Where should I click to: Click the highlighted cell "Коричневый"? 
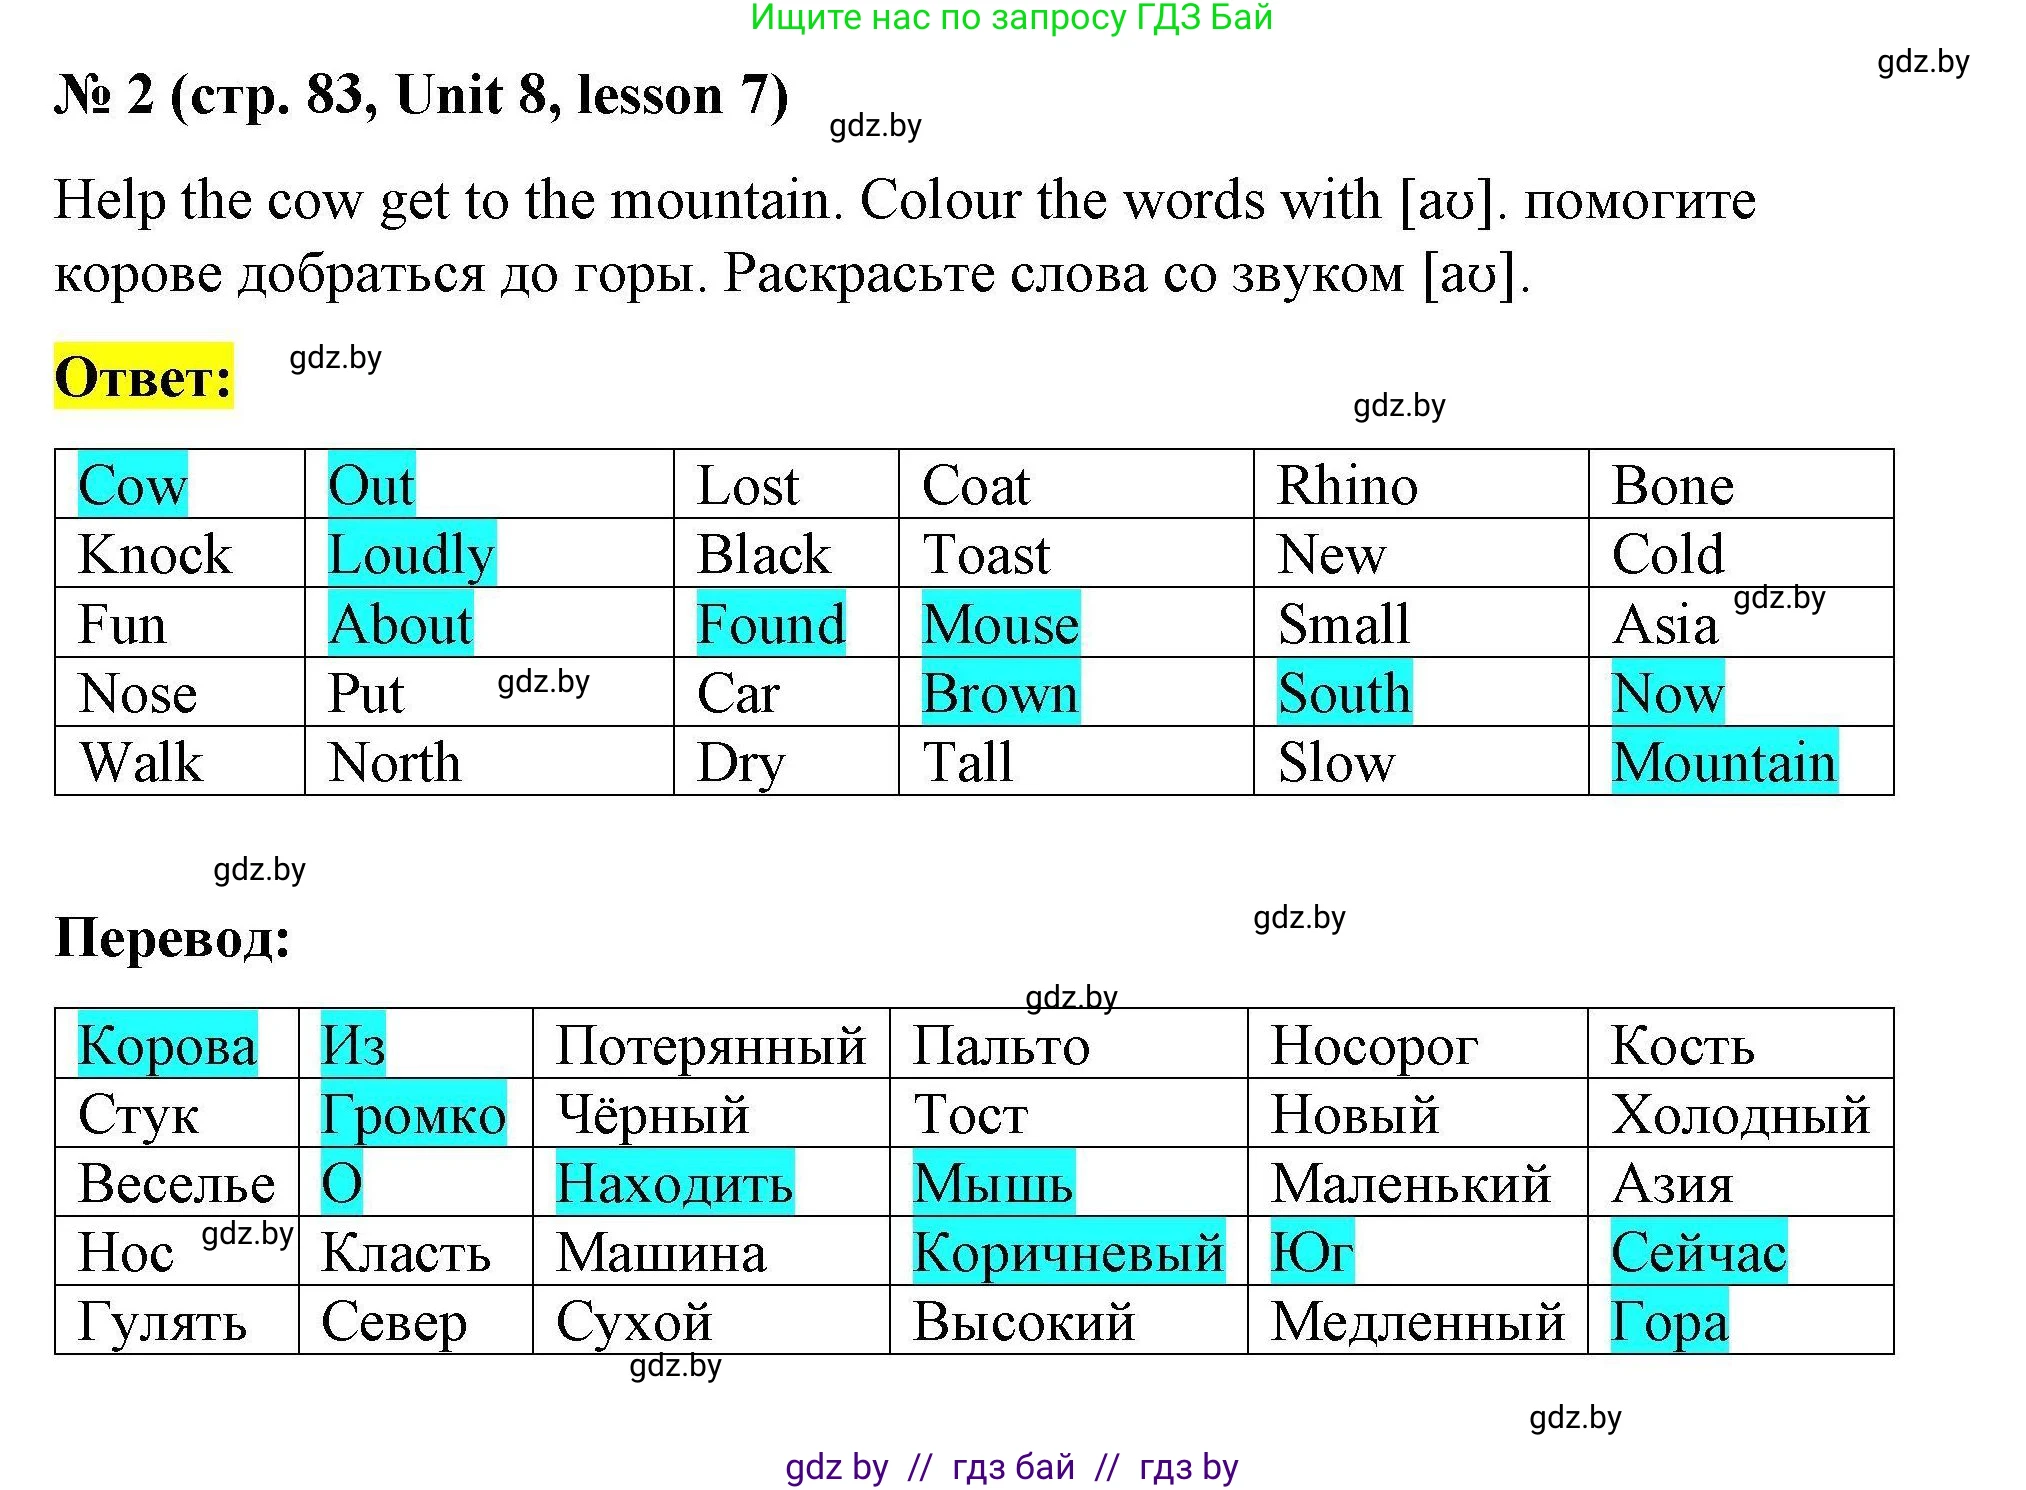(1068, 1252)
